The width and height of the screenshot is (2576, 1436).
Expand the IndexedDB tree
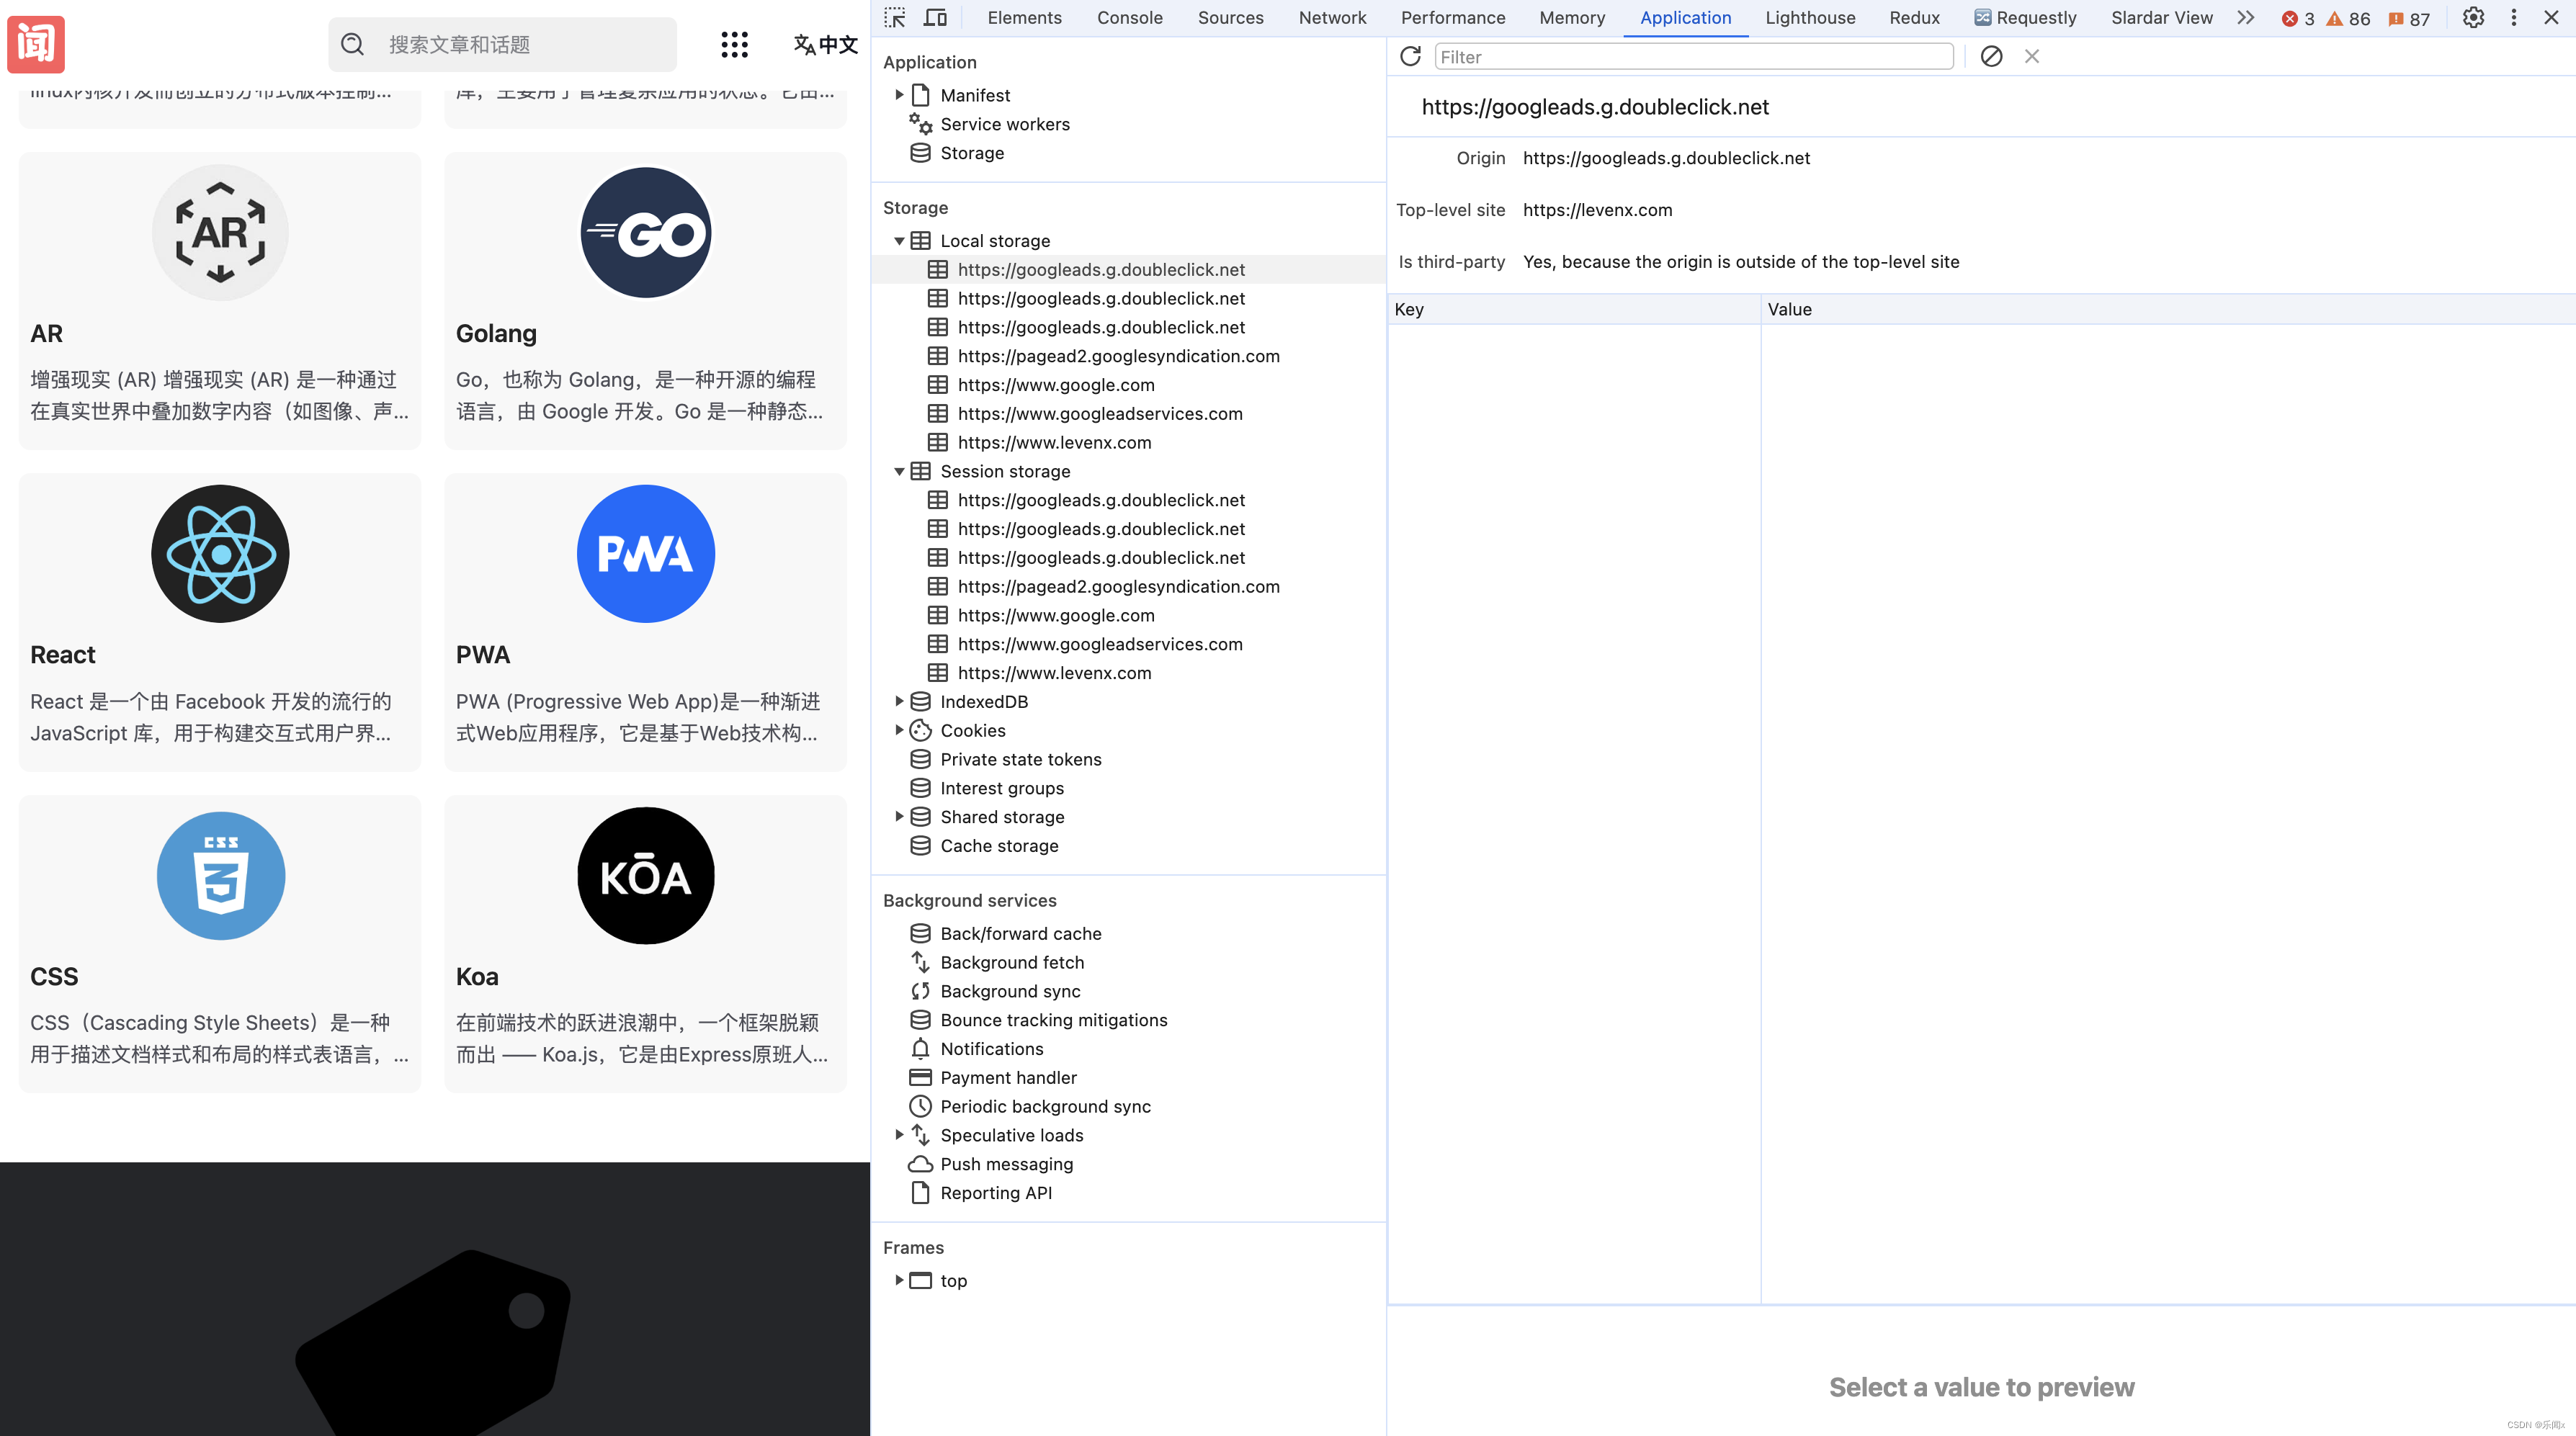(x=899, y=701)
